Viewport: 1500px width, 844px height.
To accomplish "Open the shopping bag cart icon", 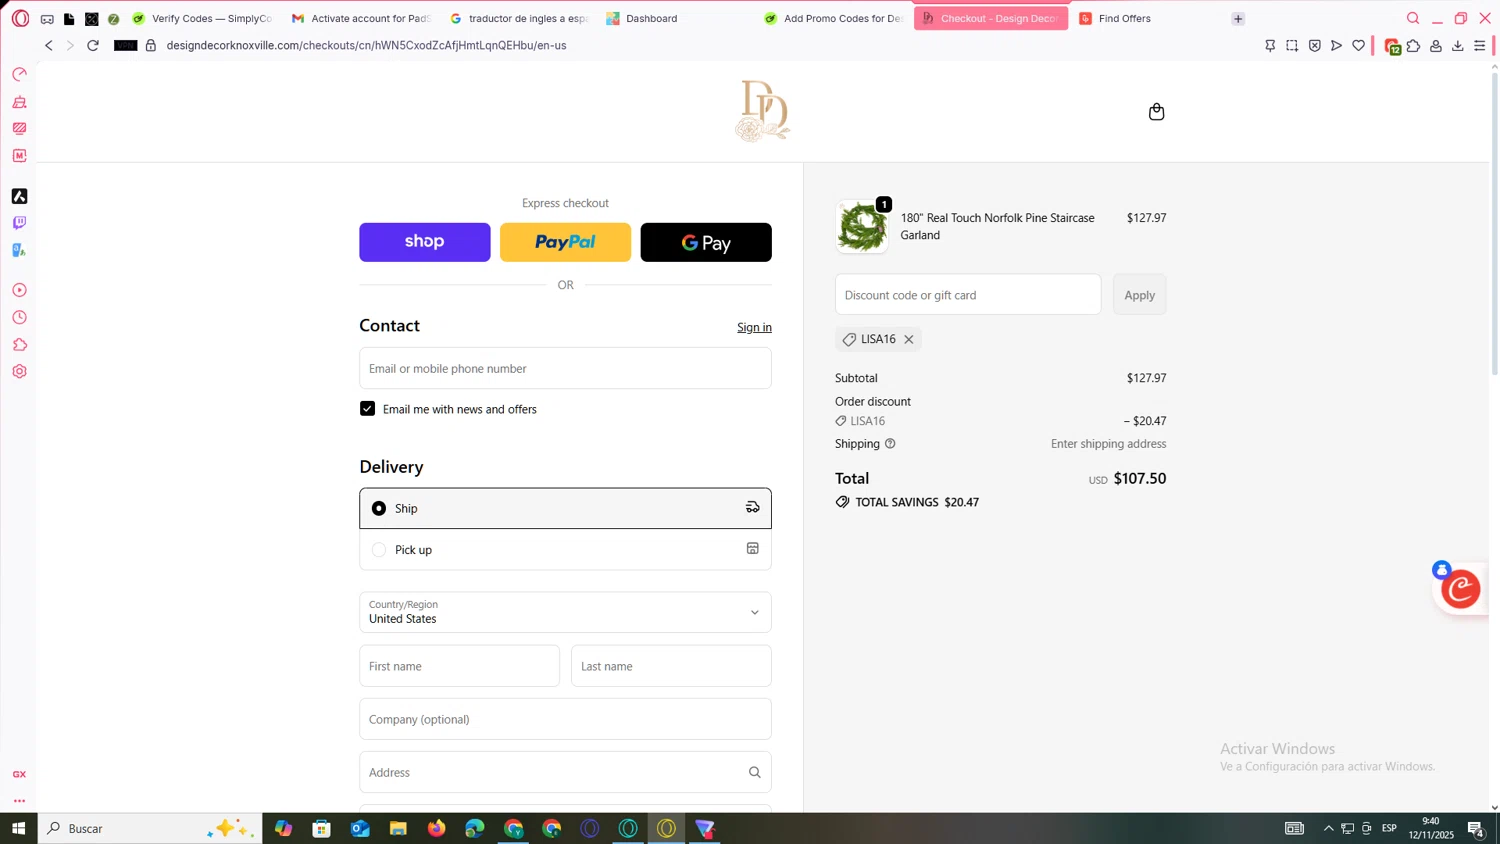I will point(1157,112).
